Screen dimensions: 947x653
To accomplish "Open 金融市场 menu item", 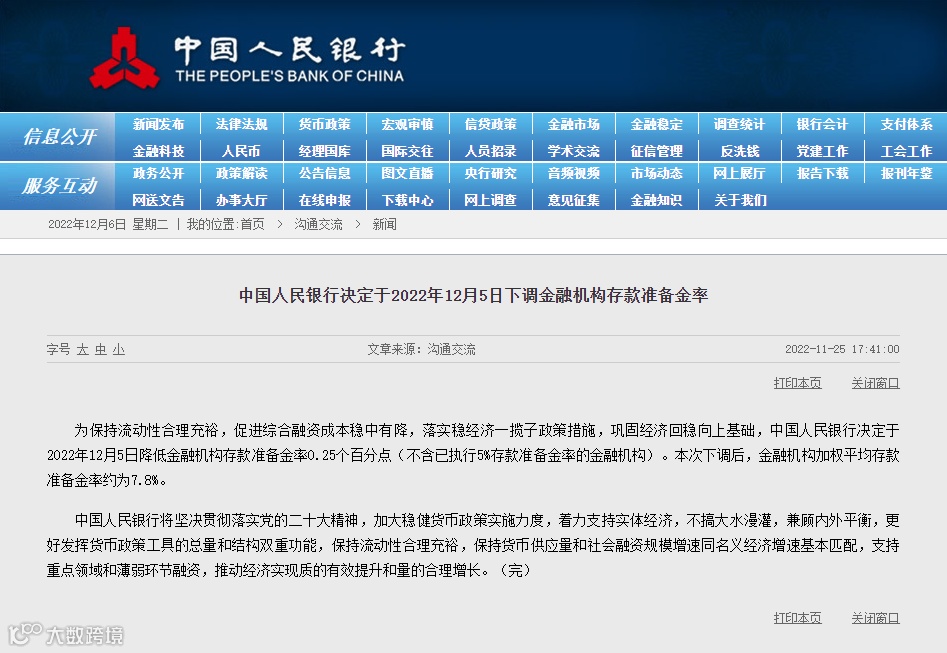I will (574, 124).
